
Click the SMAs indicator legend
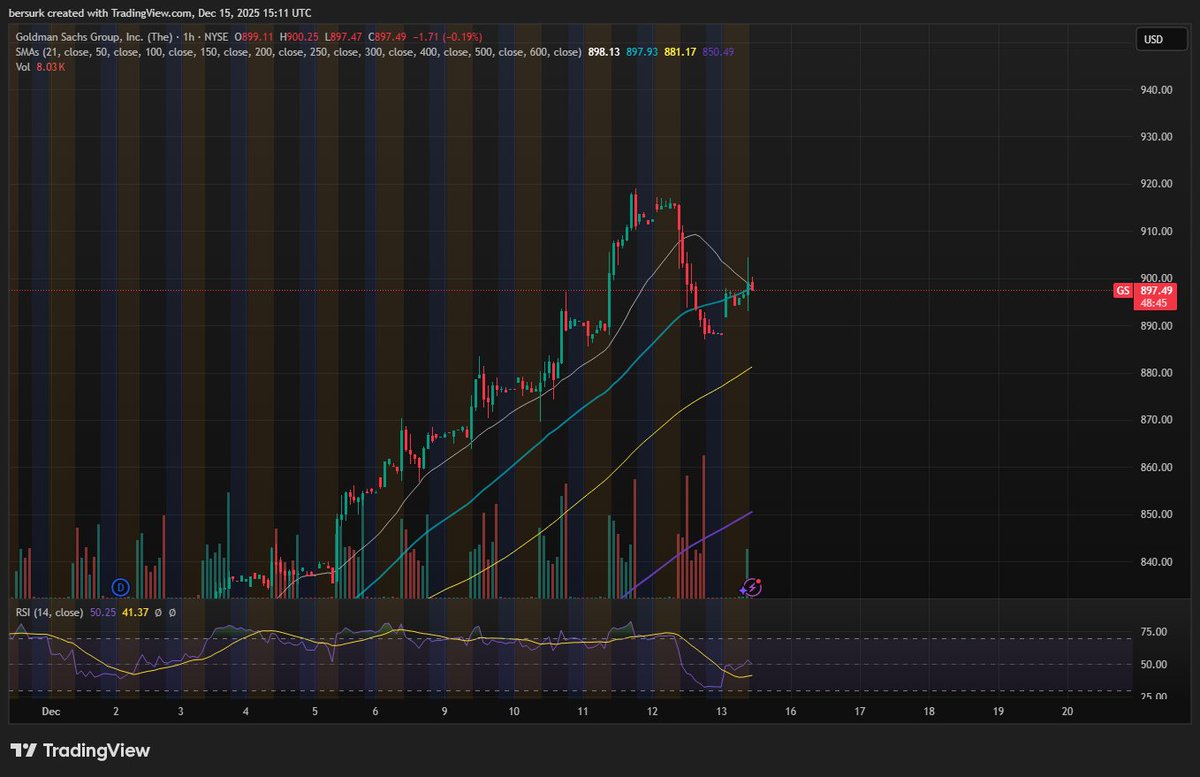click(x=298, y=51)
